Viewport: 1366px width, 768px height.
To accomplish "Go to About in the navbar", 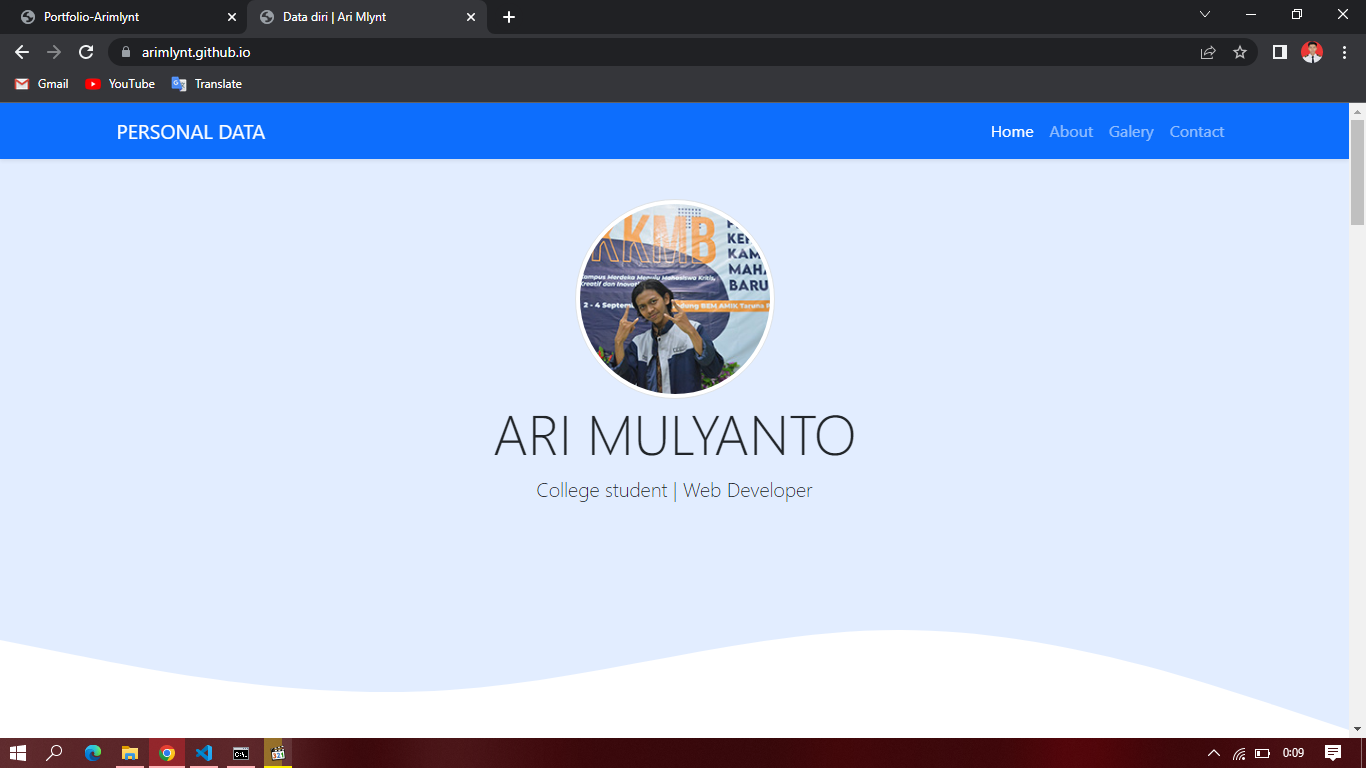I will [1071, 132].
